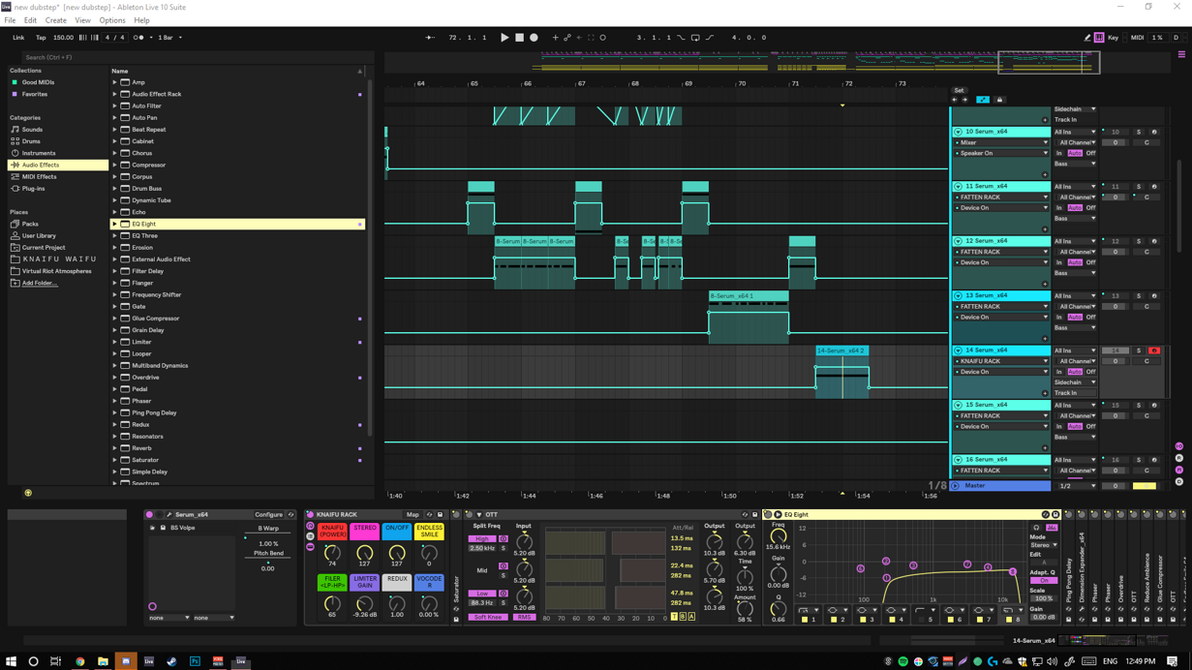Open the Options menu
Viewport: 1192px width, 670px height.
click(112, 20)
